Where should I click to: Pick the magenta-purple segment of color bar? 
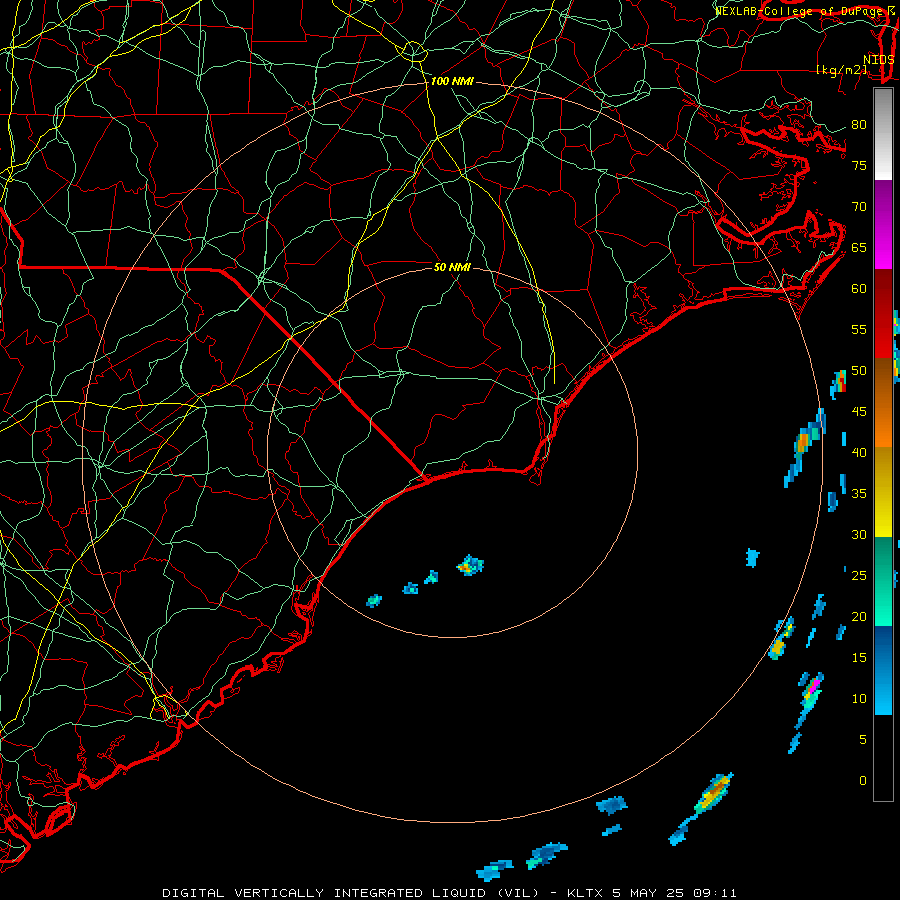[883, 225]
